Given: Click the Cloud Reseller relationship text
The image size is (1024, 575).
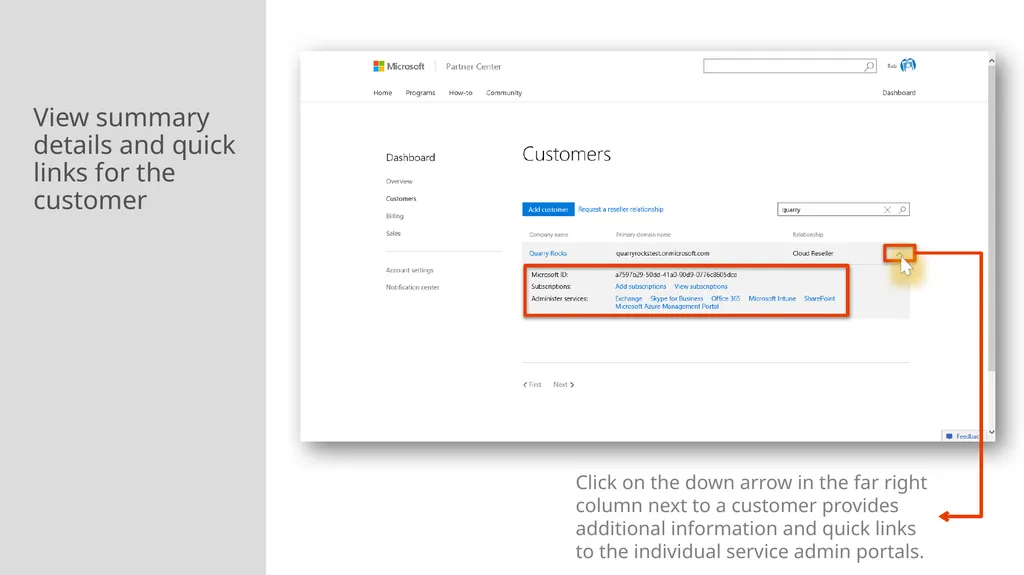Looking at the screenshot, I should coord(812,254).
